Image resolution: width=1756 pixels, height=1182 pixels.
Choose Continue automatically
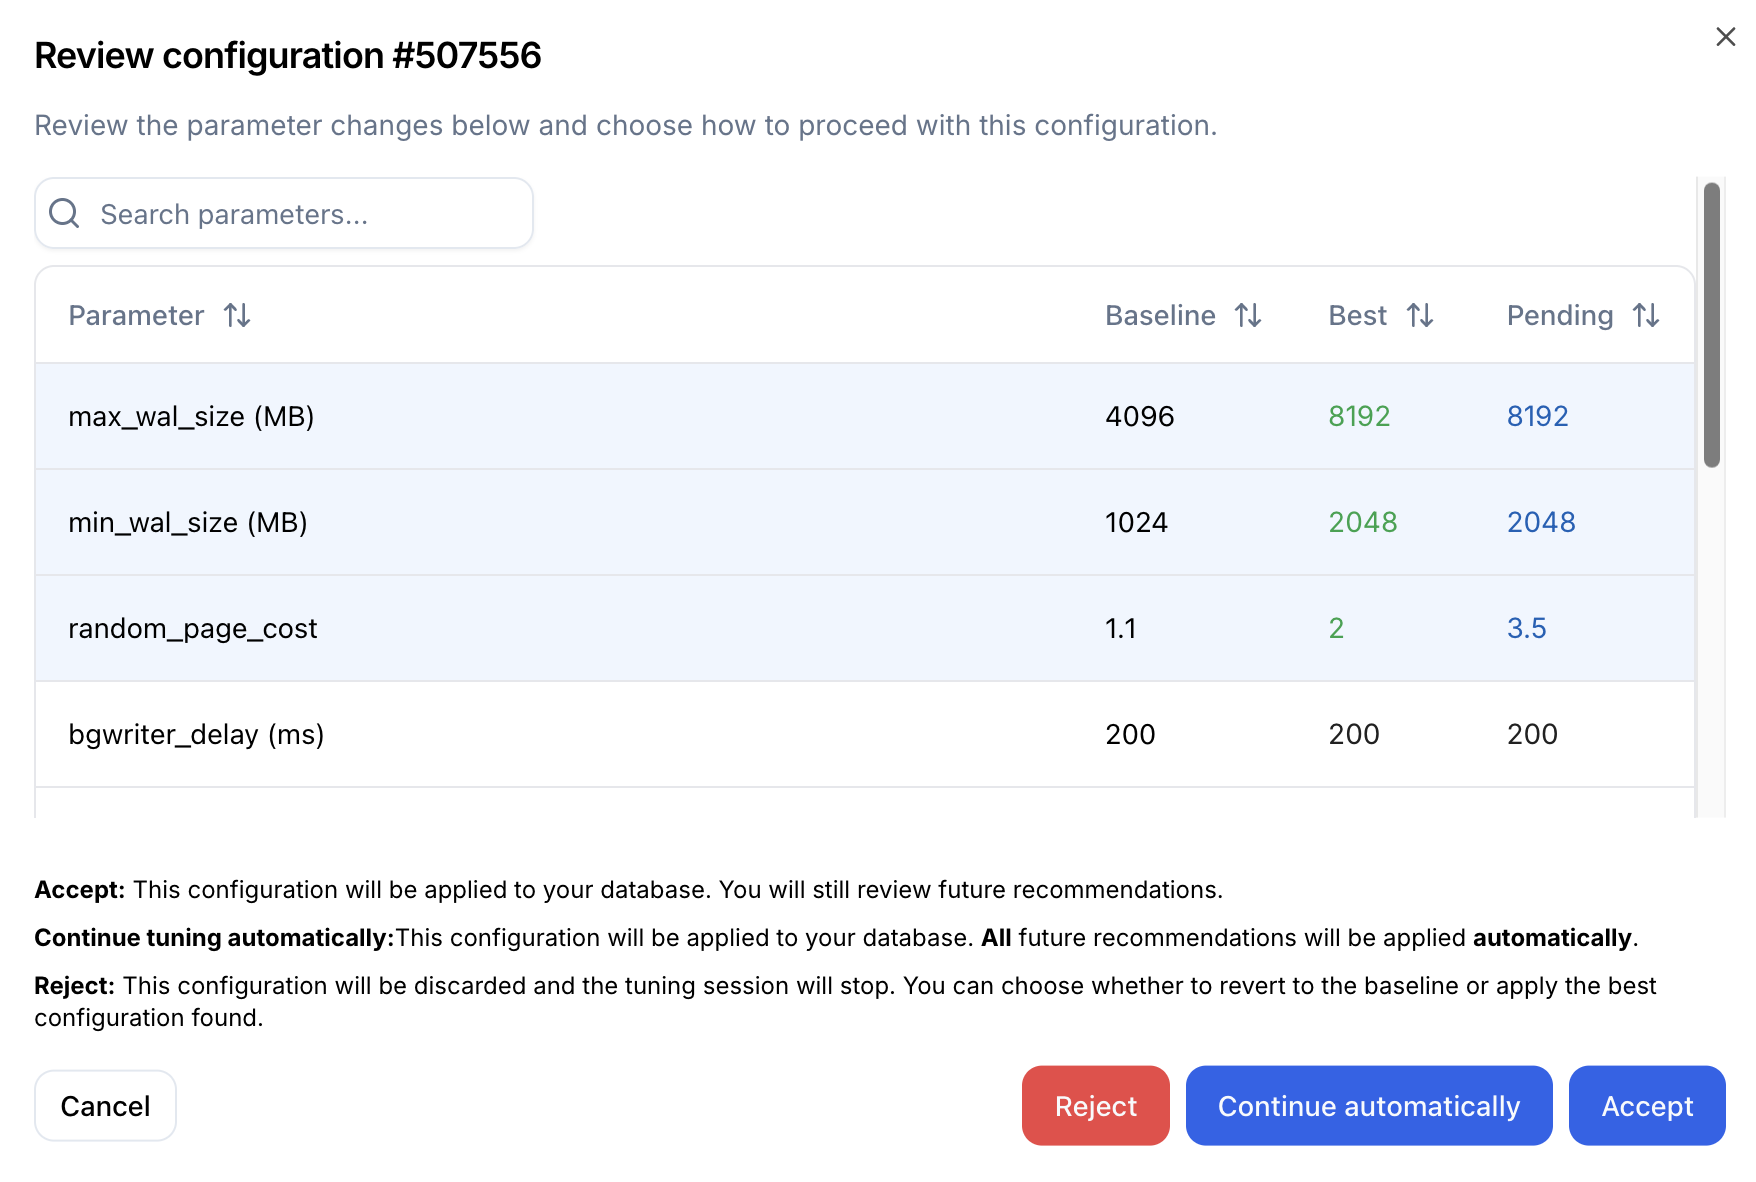(x=1368, y=1106)
